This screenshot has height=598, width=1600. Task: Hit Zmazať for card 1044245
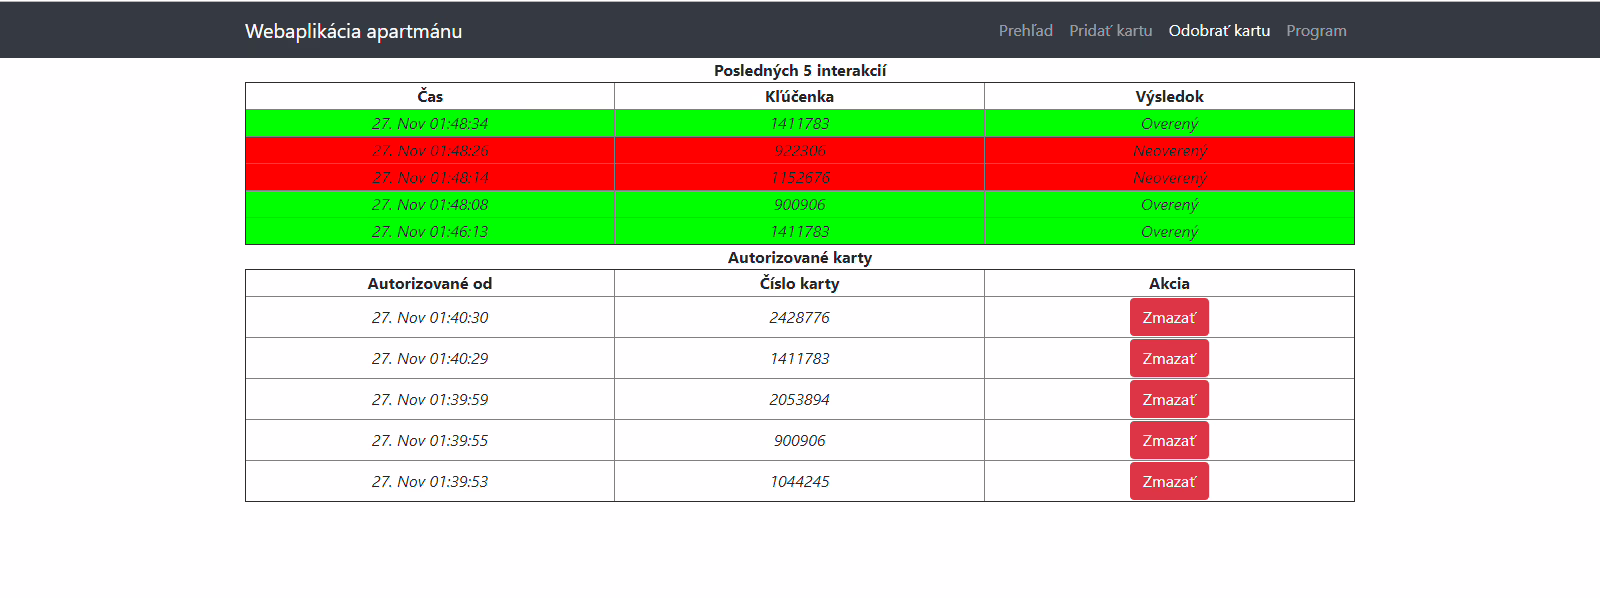point(1169,482)
